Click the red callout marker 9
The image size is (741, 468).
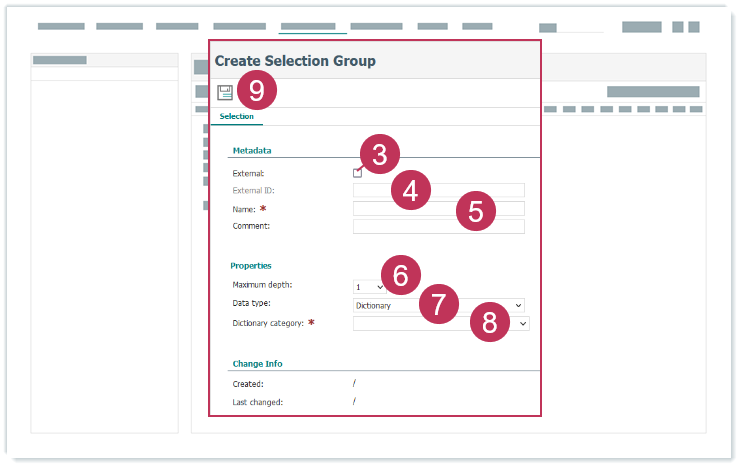pos(257,91)
